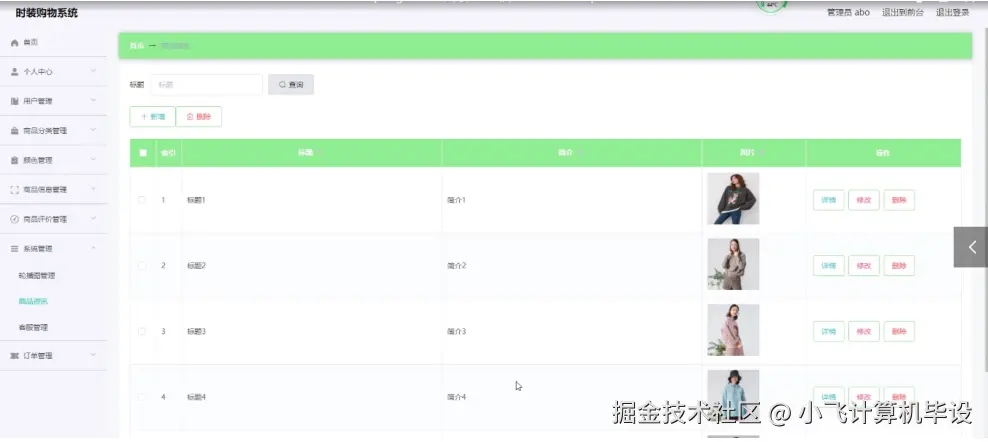Click the magnifier icon in 查询 button
This screenshot has width=988, height=442.
pos(282,84)
